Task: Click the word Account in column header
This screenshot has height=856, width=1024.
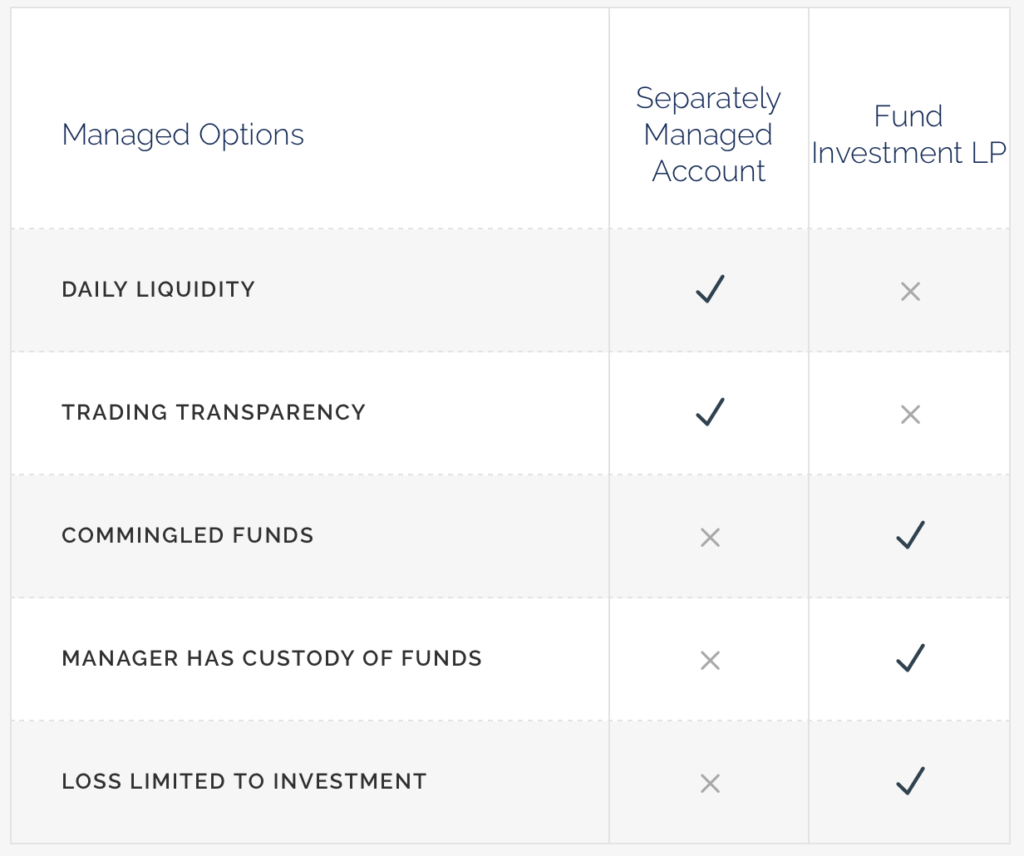Action: pos(709,171)
